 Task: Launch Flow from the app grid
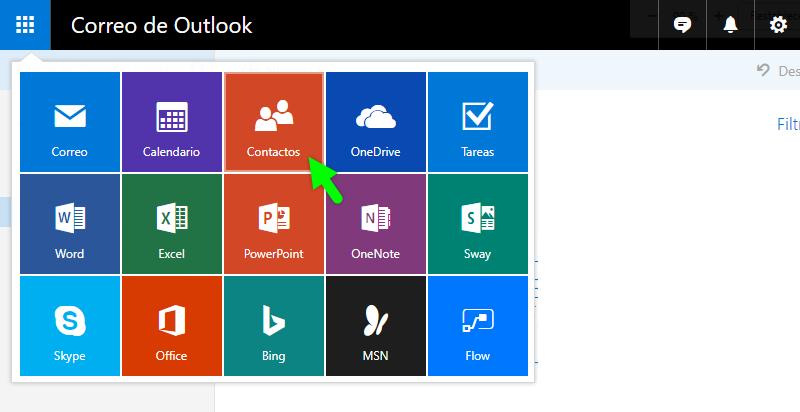477,325
